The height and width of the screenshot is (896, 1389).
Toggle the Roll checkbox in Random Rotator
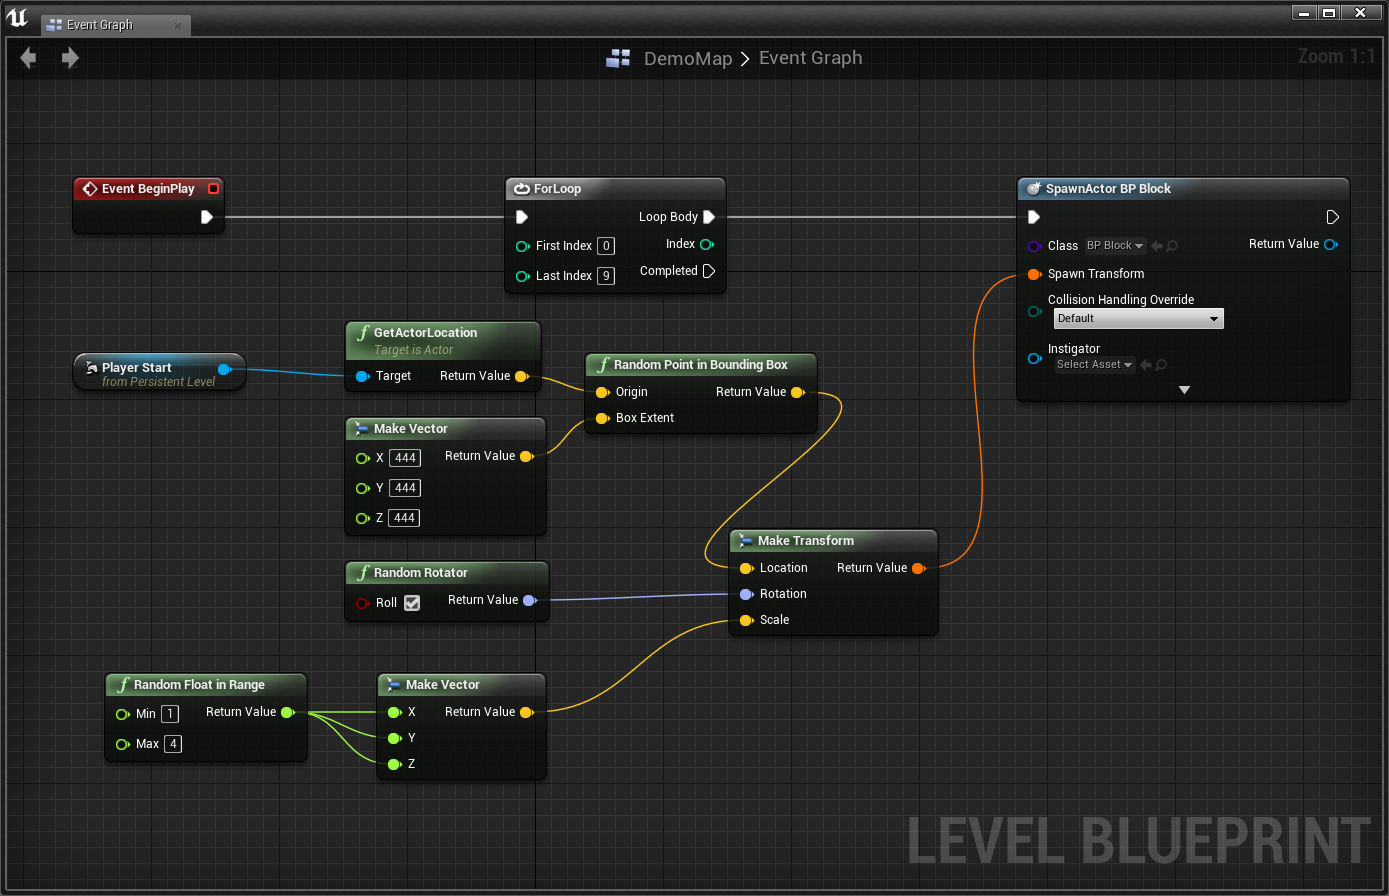tap(412, 603)
